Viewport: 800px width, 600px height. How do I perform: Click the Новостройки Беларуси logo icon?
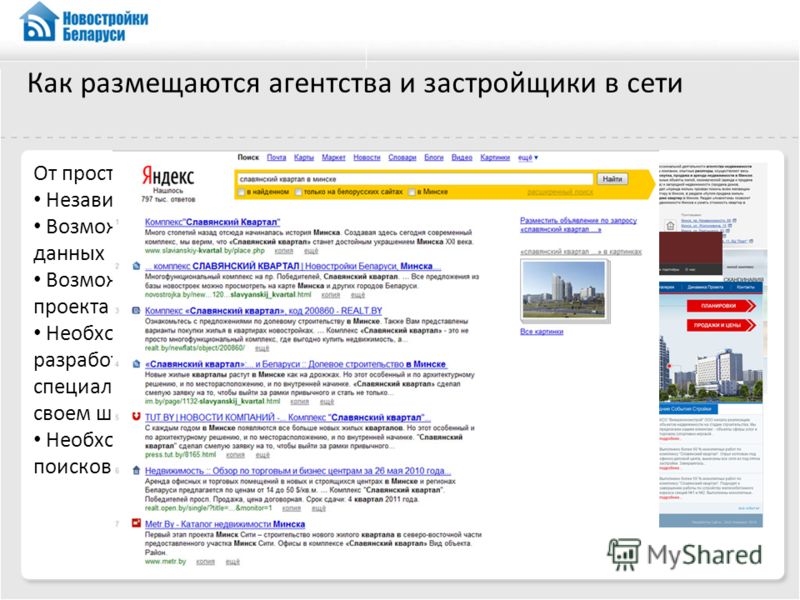(39, 21)
